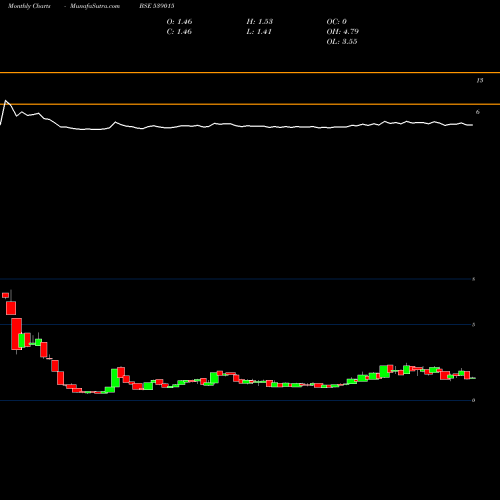
Task: Click the high value H: 1.53
Action: [x=260, y=22]
